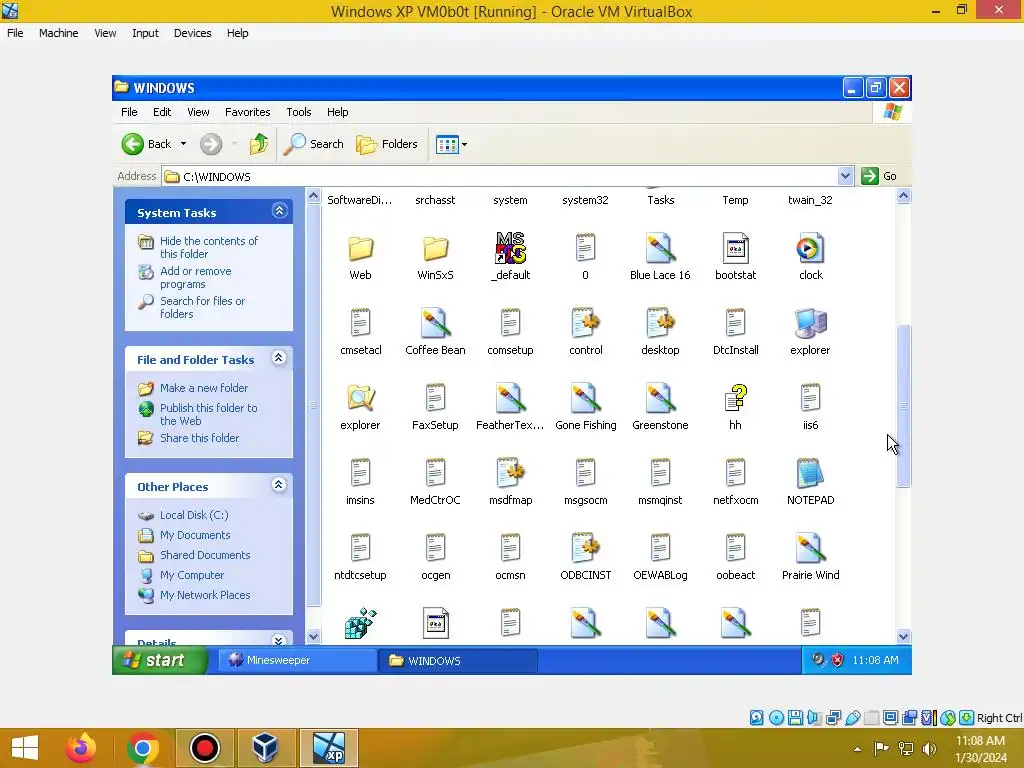Screen dimensions: 1024x768
Task: Select the NOTEPAD application icon
Action: pyautogui.click(x=810, y=473)
